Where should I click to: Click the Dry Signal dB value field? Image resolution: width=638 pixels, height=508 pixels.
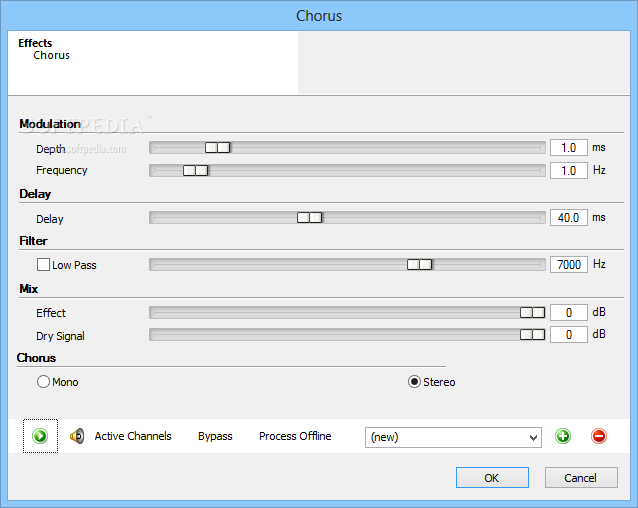coord(569,335)
